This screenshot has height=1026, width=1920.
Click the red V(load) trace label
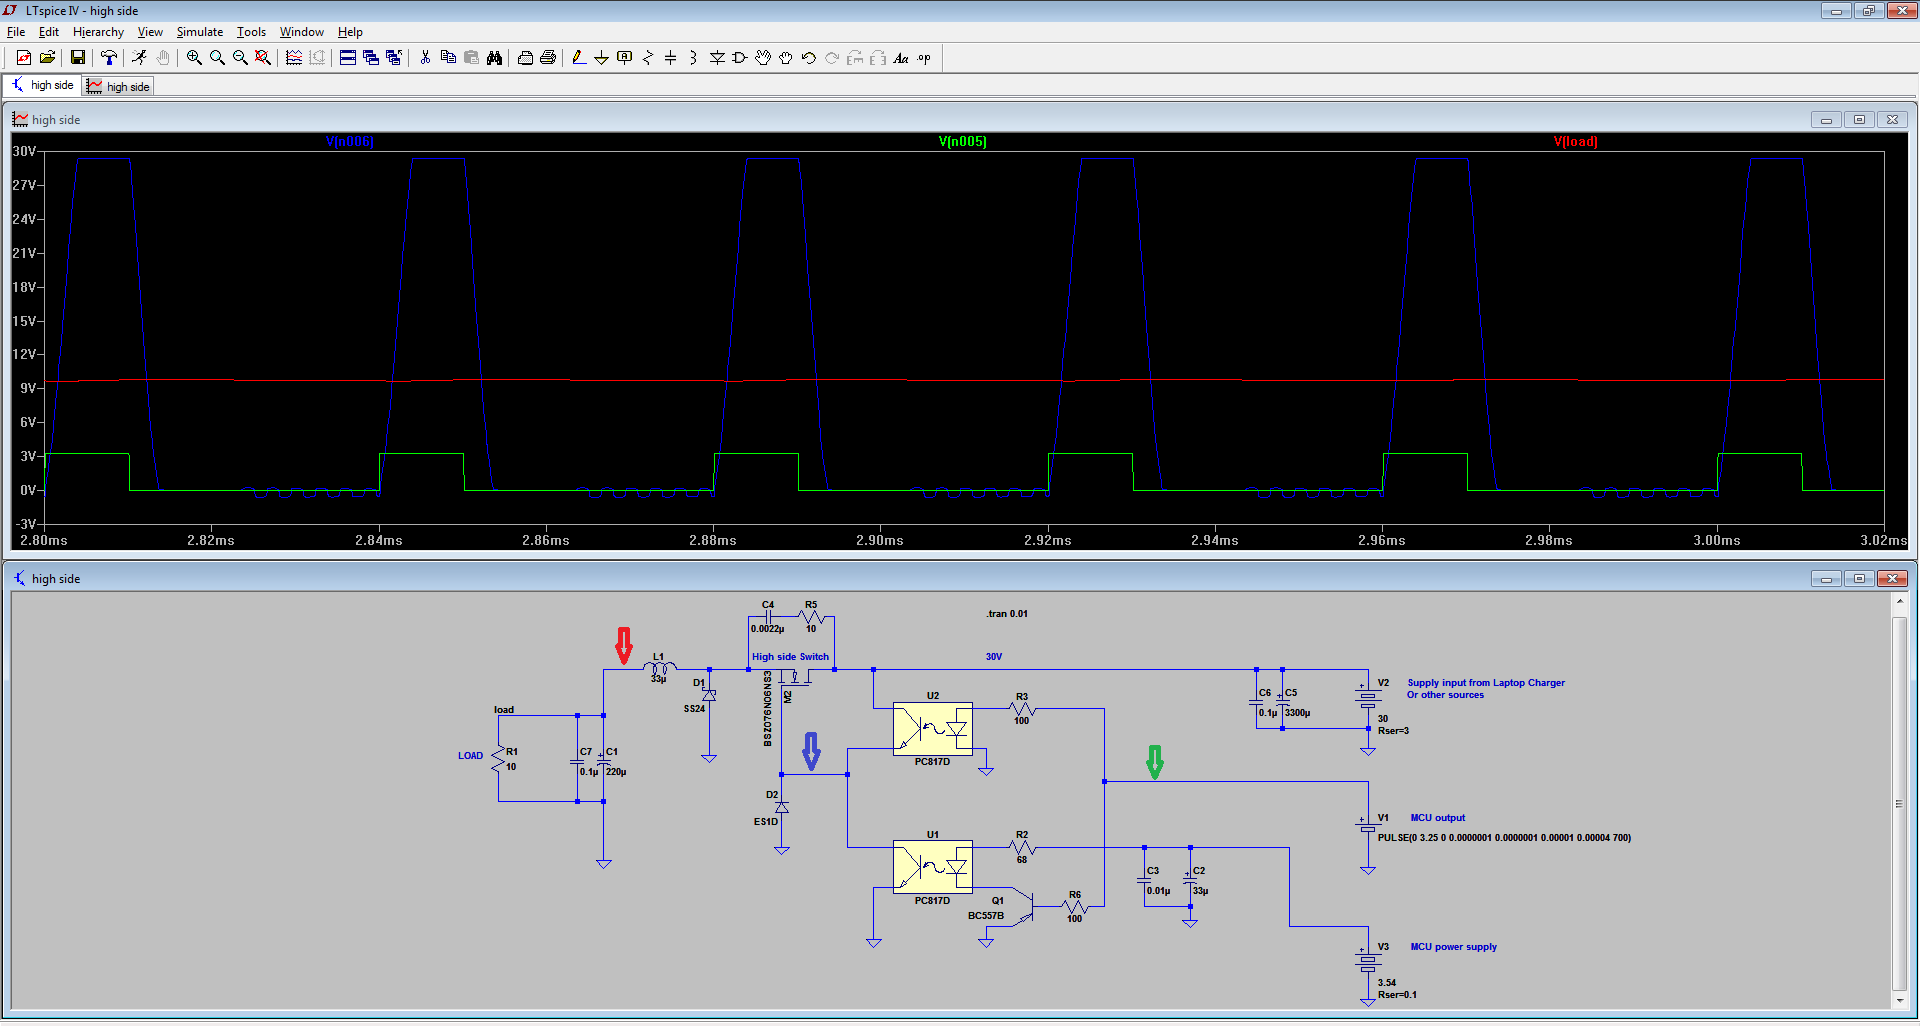[1576, 141]
